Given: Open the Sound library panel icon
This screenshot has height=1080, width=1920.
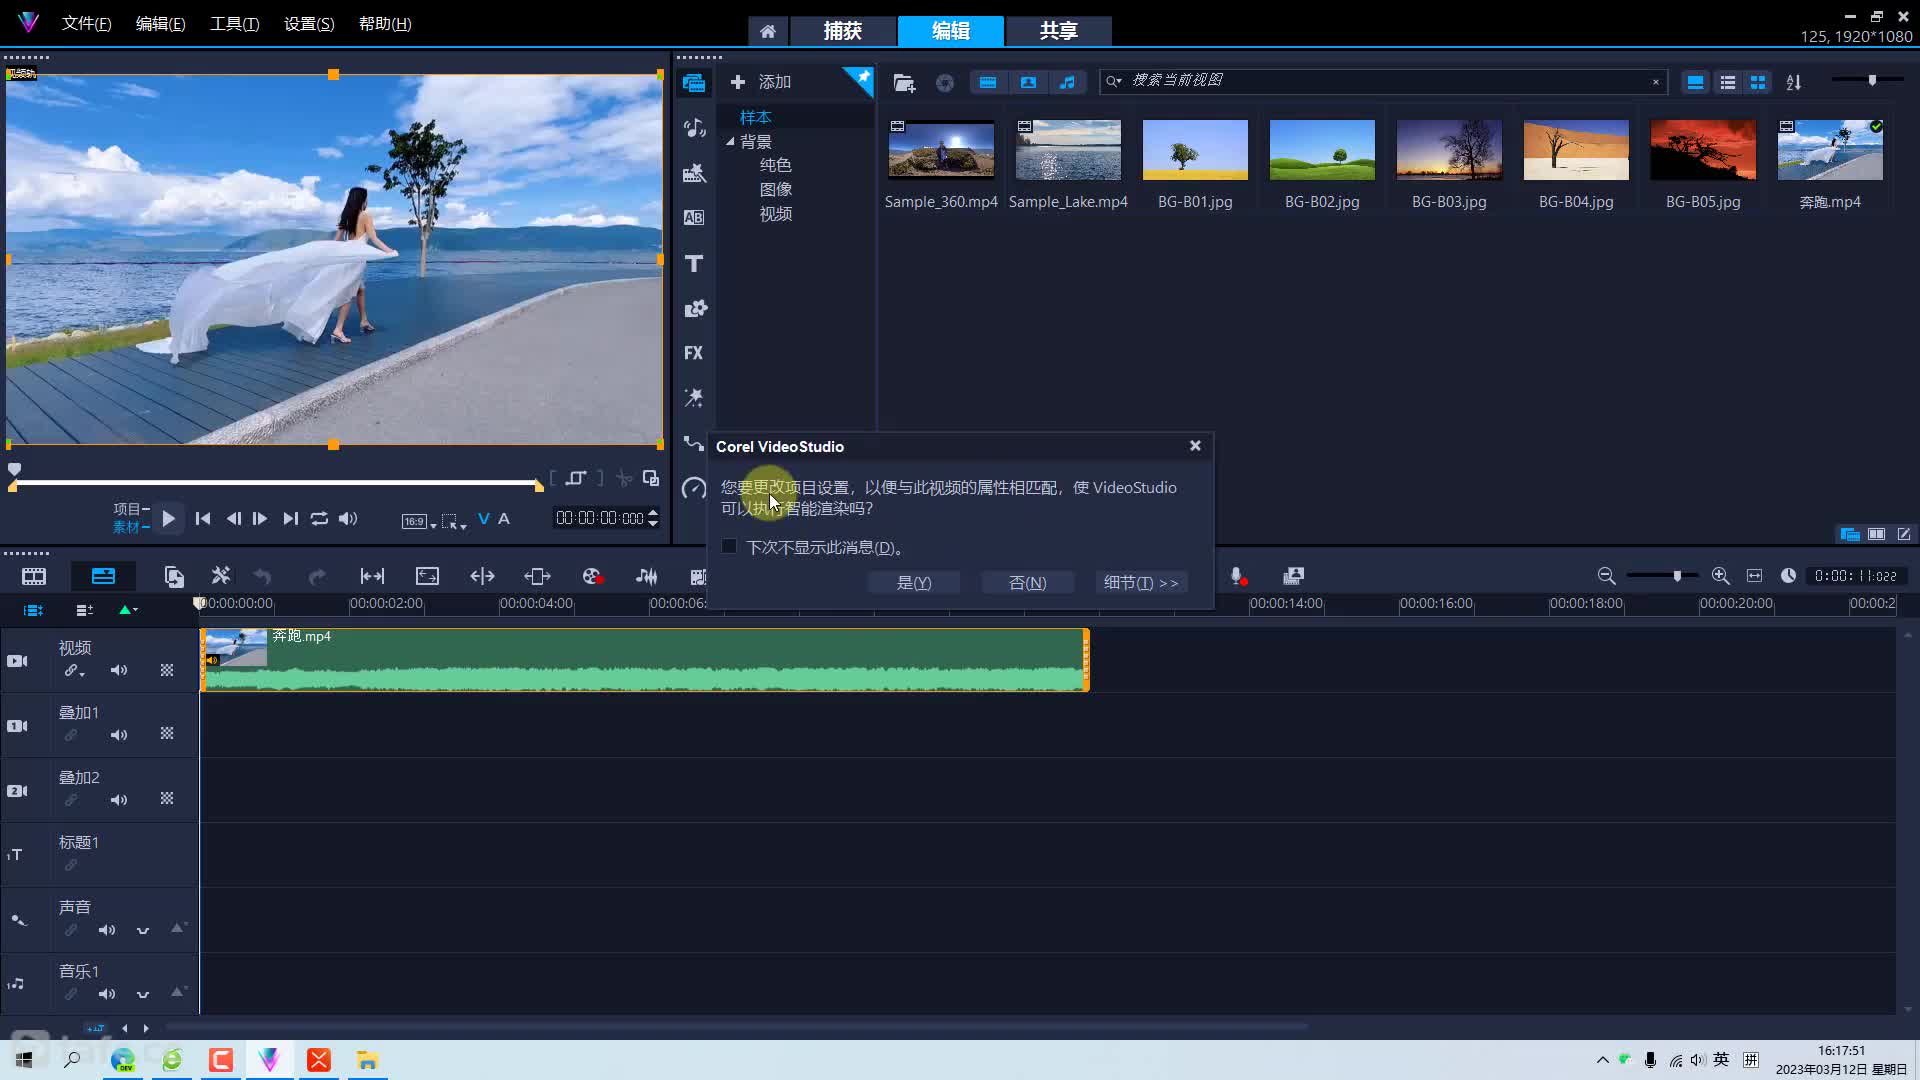Looking at the screenshot, I should coord(694,128).
